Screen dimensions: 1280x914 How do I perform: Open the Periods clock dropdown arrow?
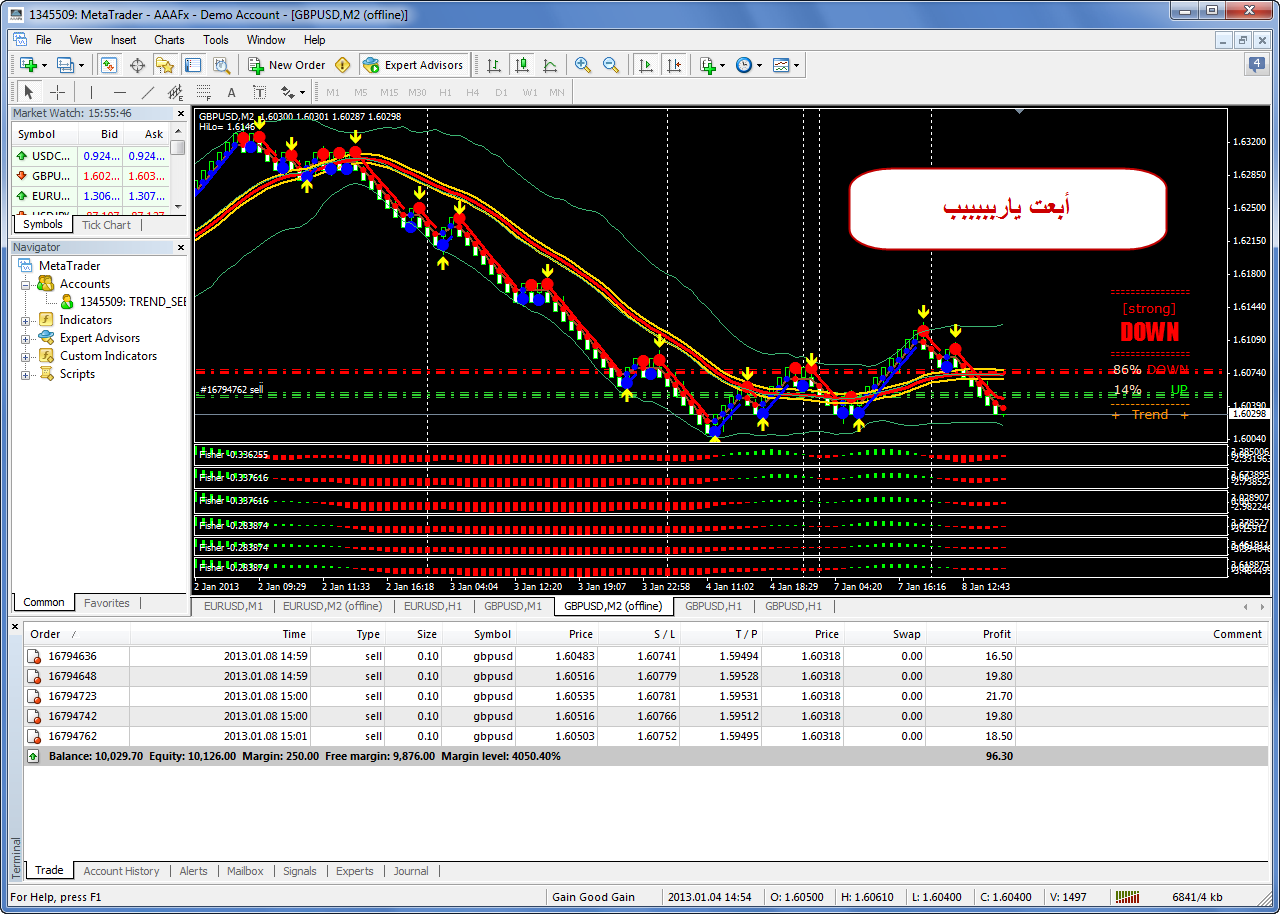[x=760, y=65]
